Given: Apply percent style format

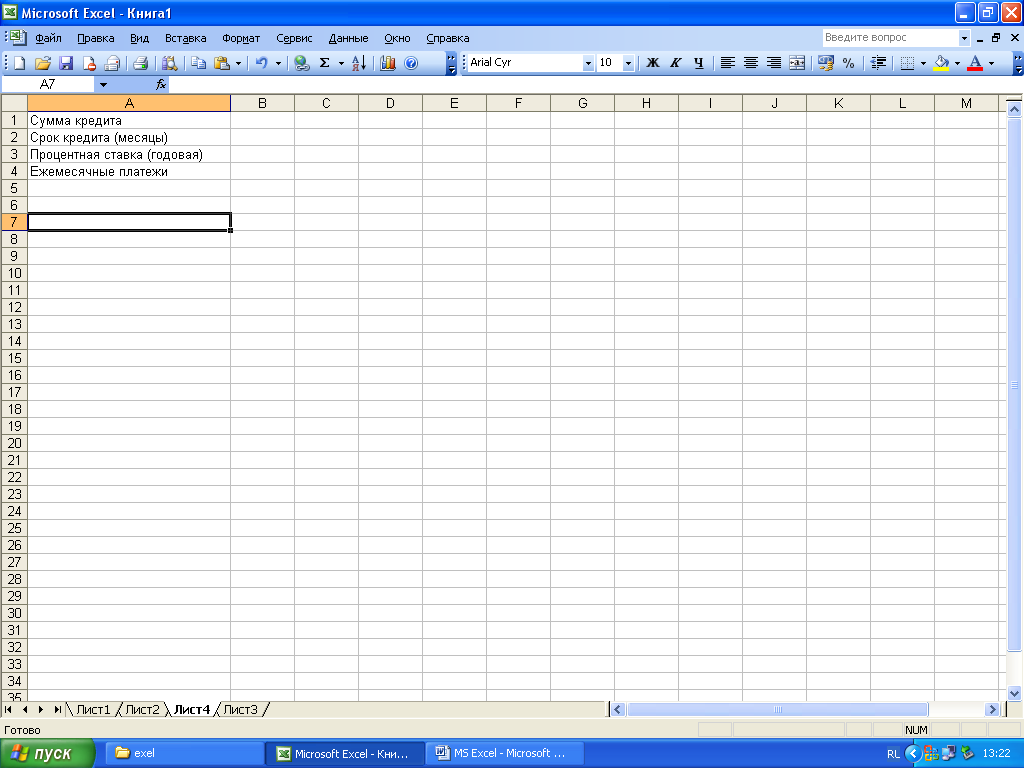Looking at the screenshot, I should 848,63.
